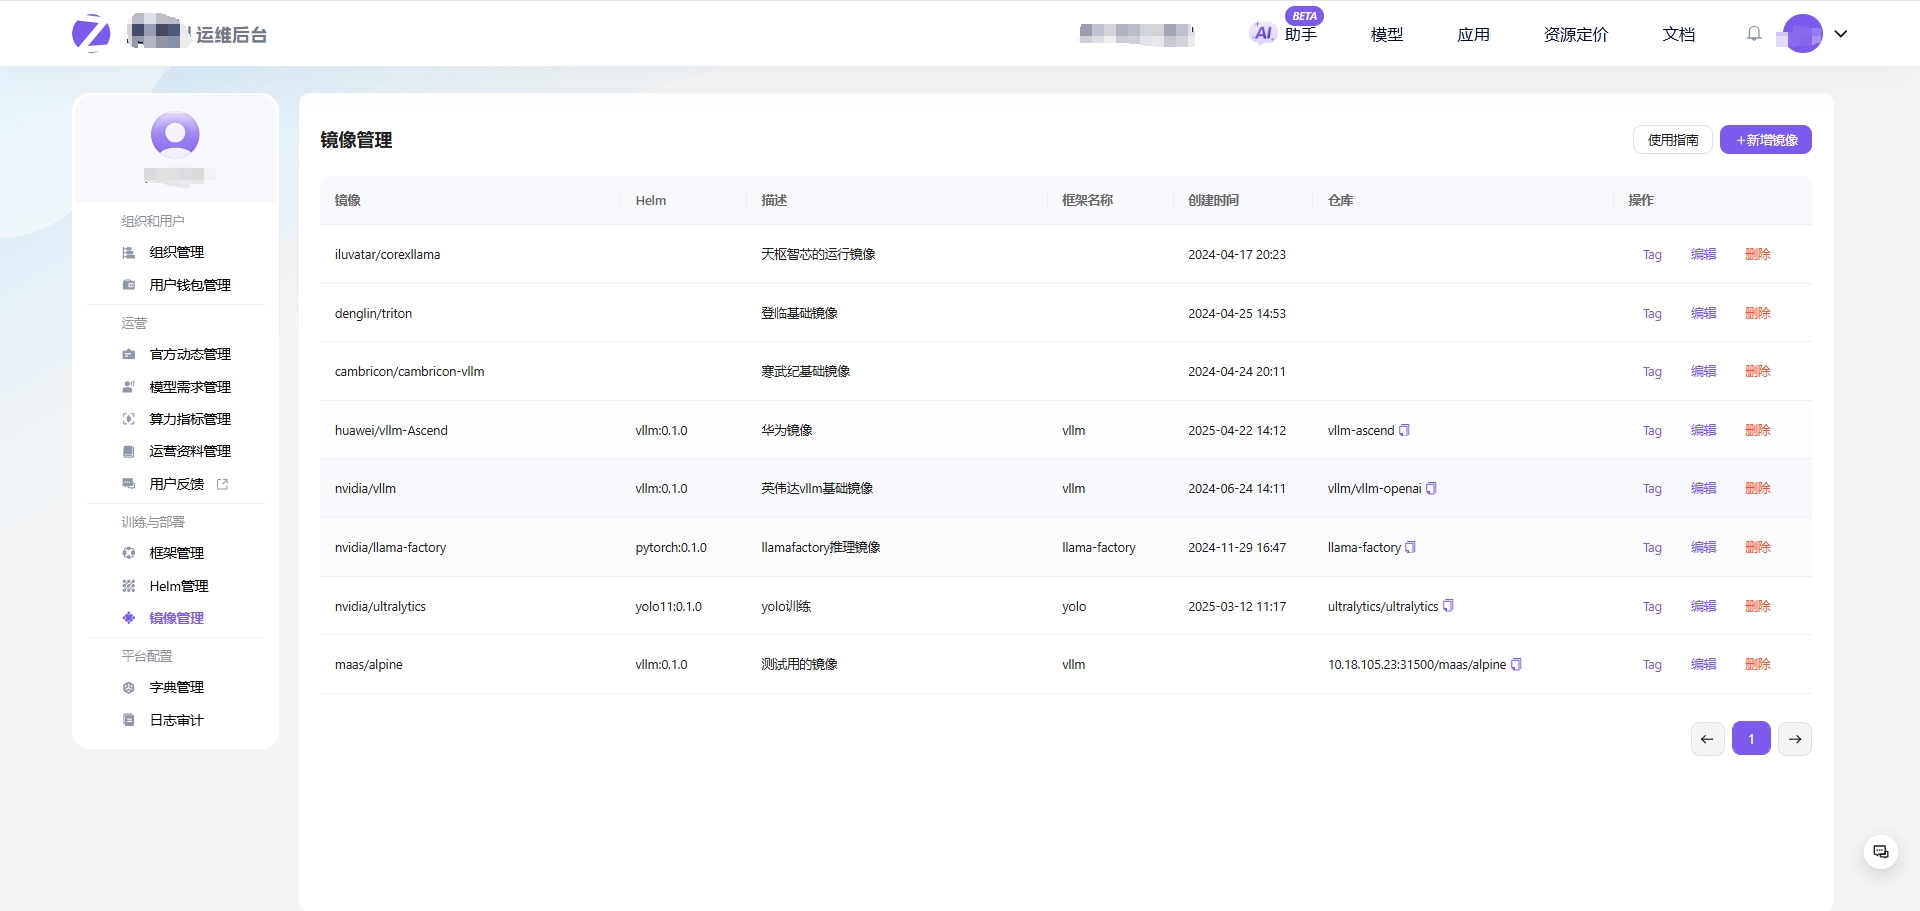Image resolution: width=1920 pixels, height=911 pixels.
Task: Click the 算力指标管理 sidebar icon
Action: pyautogui.click(x=129, y=419)
